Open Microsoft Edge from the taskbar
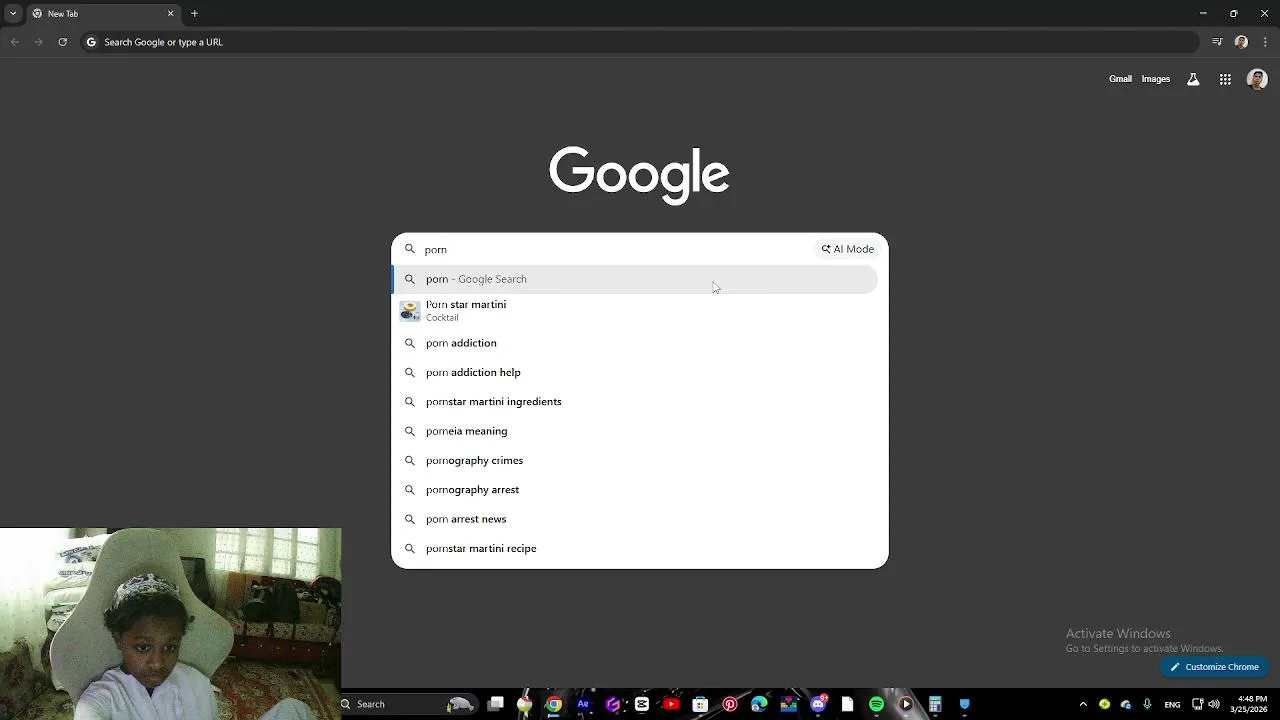The image size is (1280, 720). 759,704
